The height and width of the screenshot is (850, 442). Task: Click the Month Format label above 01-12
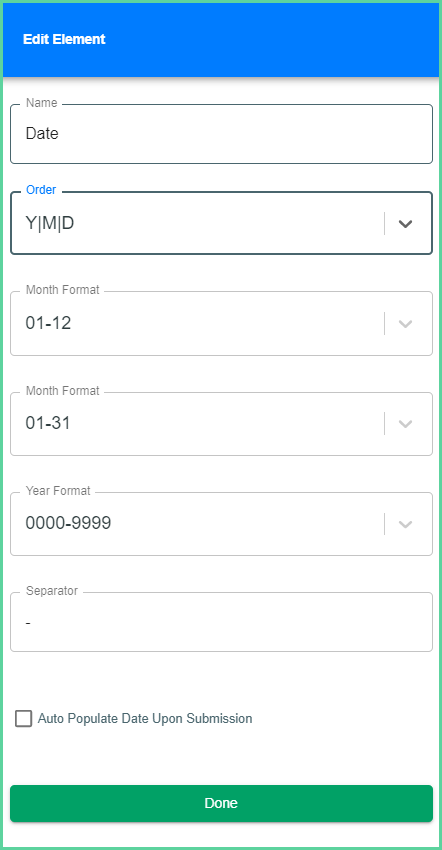[63, 290]
